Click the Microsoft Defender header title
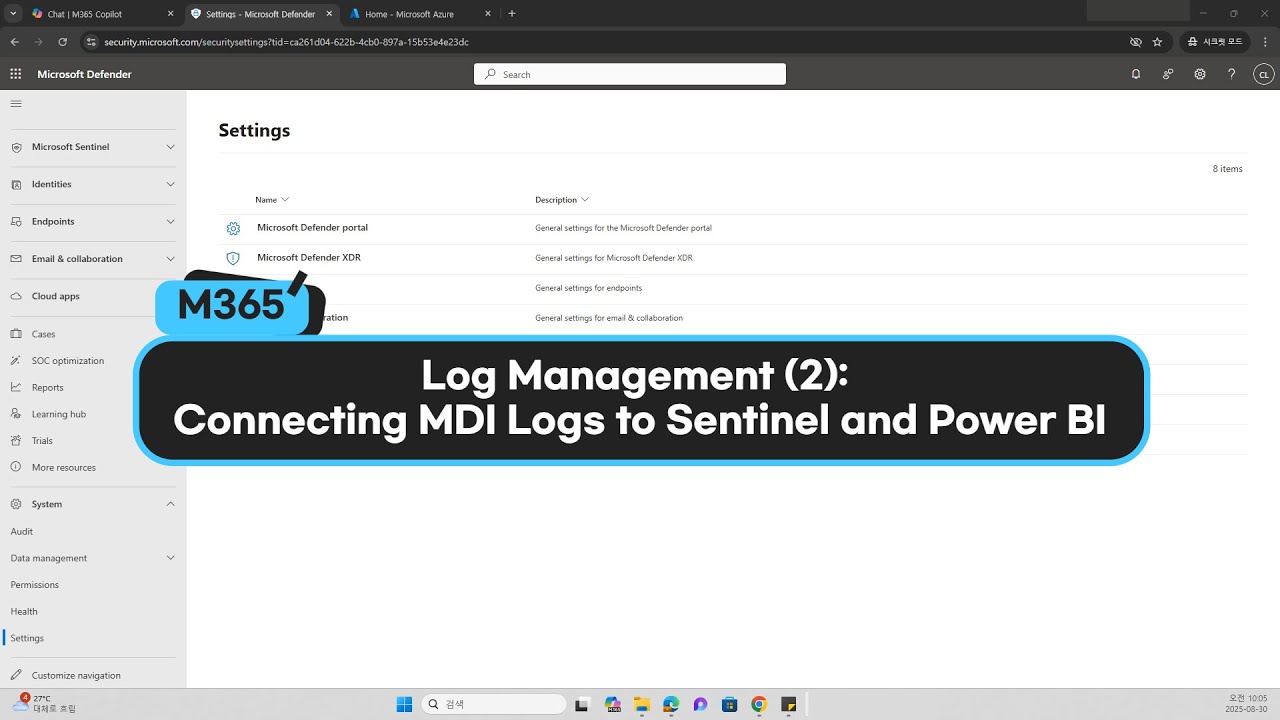The height and width of the screenshot is (720, 1280). [x=84, y=74]
